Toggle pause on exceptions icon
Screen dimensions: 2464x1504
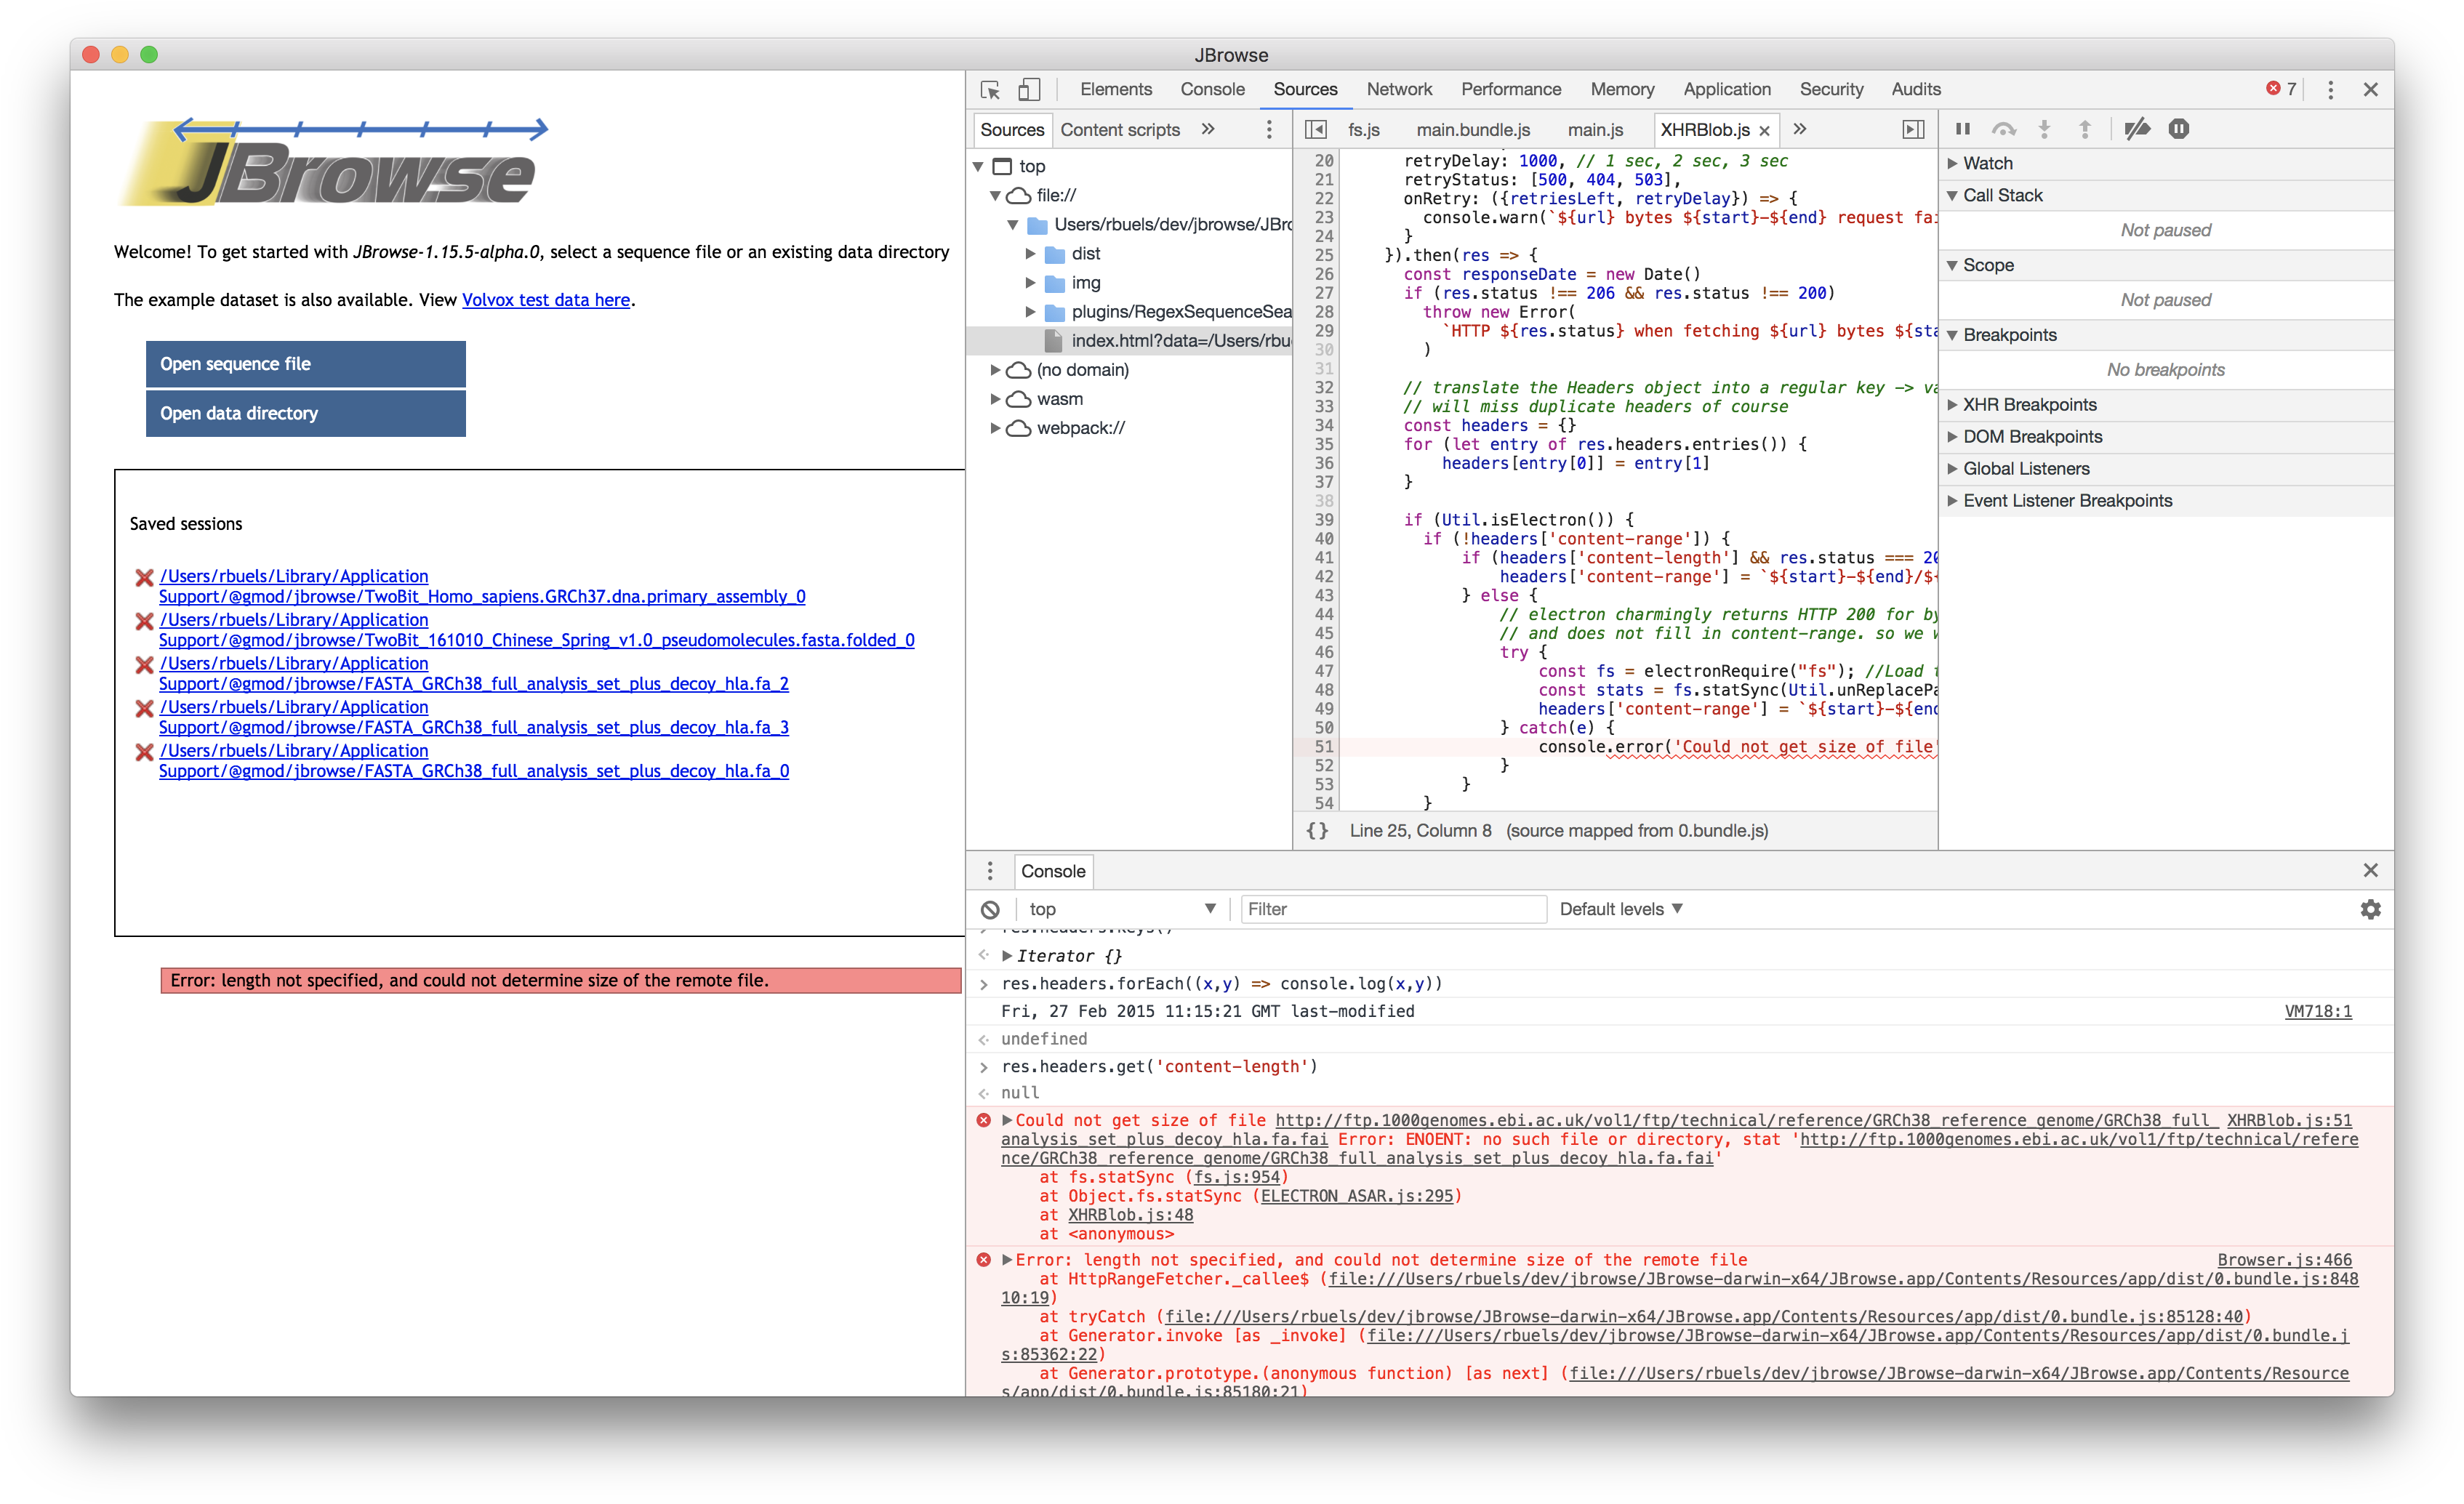point(2178,129)
